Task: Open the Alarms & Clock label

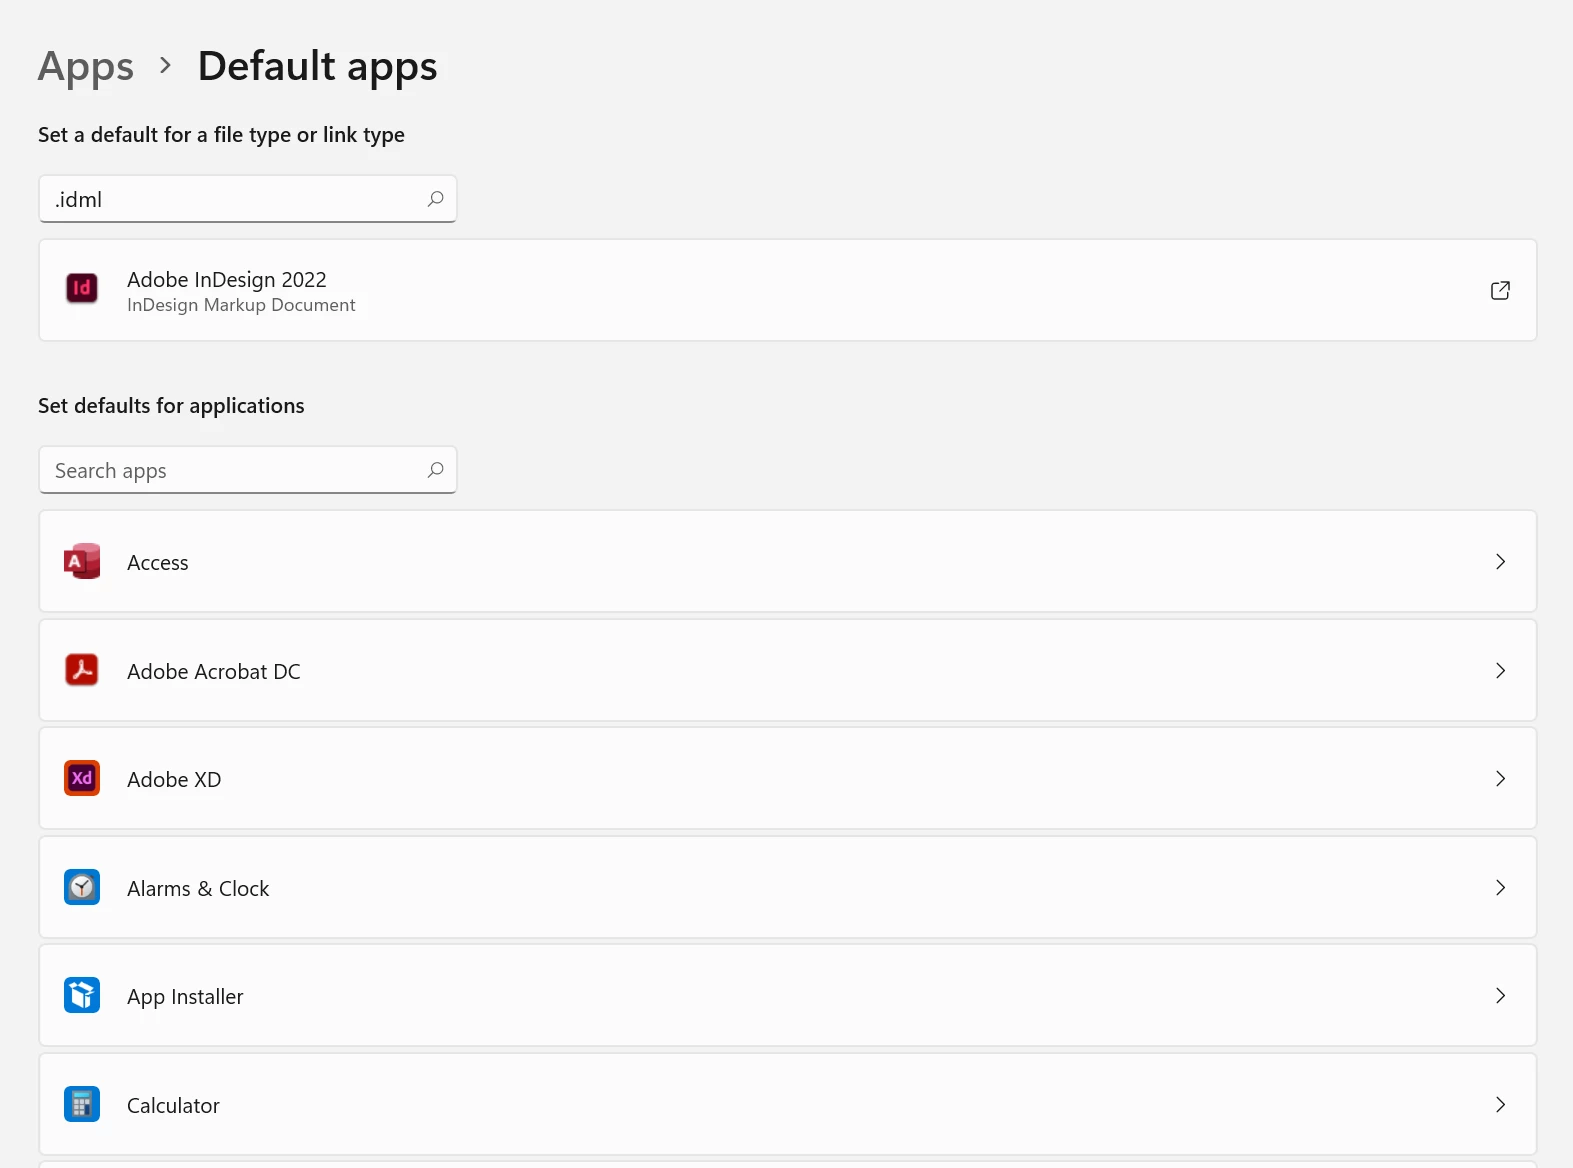Action: (198, 889)
